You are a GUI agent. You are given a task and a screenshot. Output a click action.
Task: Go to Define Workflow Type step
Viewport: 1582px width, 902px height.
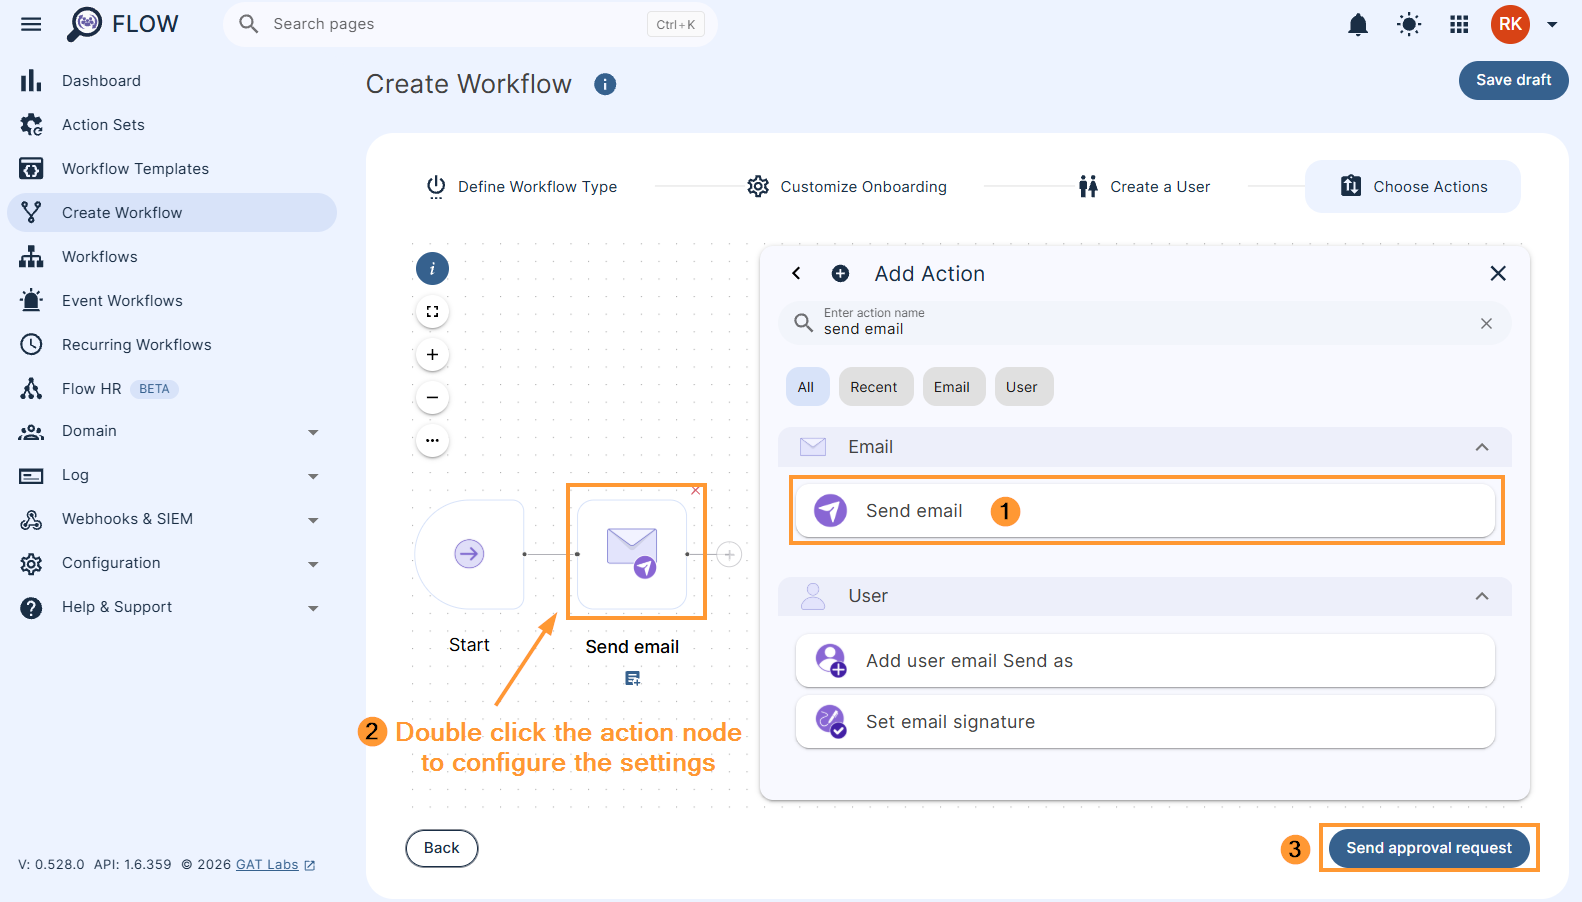pos(521,187)
